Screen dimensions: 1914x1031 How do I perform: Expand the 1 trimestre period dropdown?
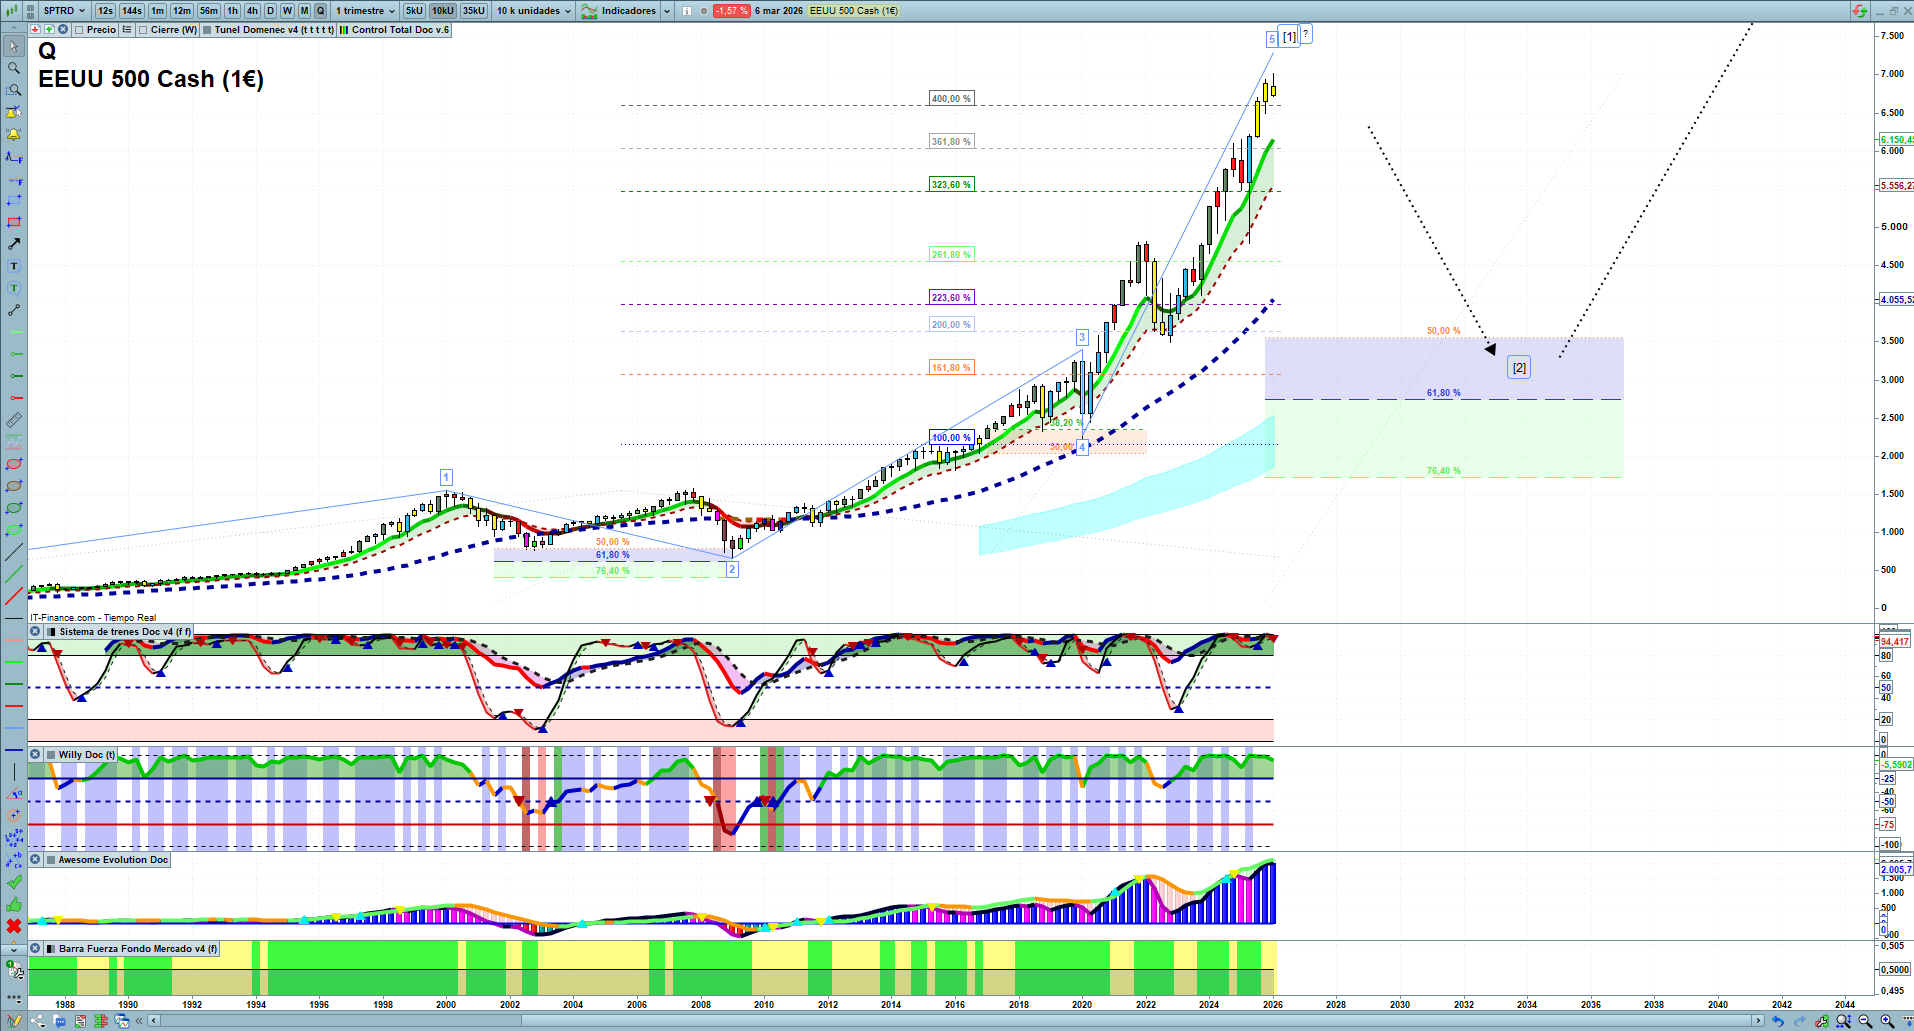(x=365, y=11)
